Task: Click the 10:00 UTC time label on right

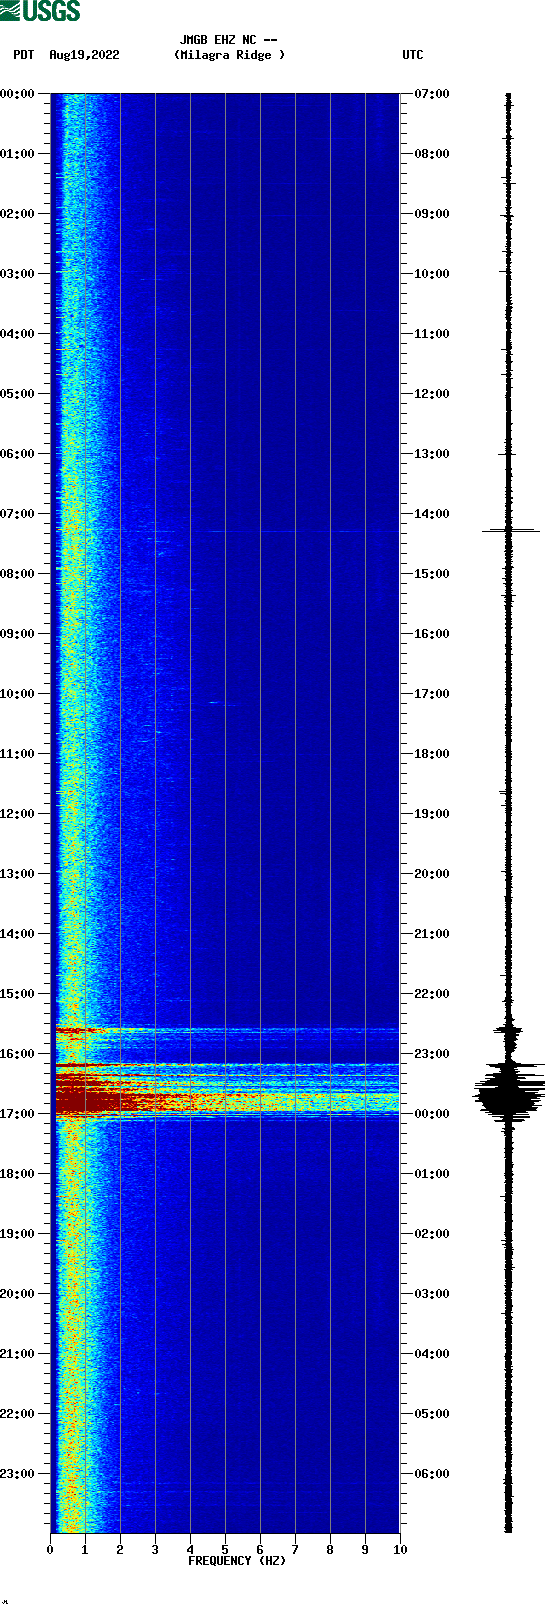Action: coord(432,274)
